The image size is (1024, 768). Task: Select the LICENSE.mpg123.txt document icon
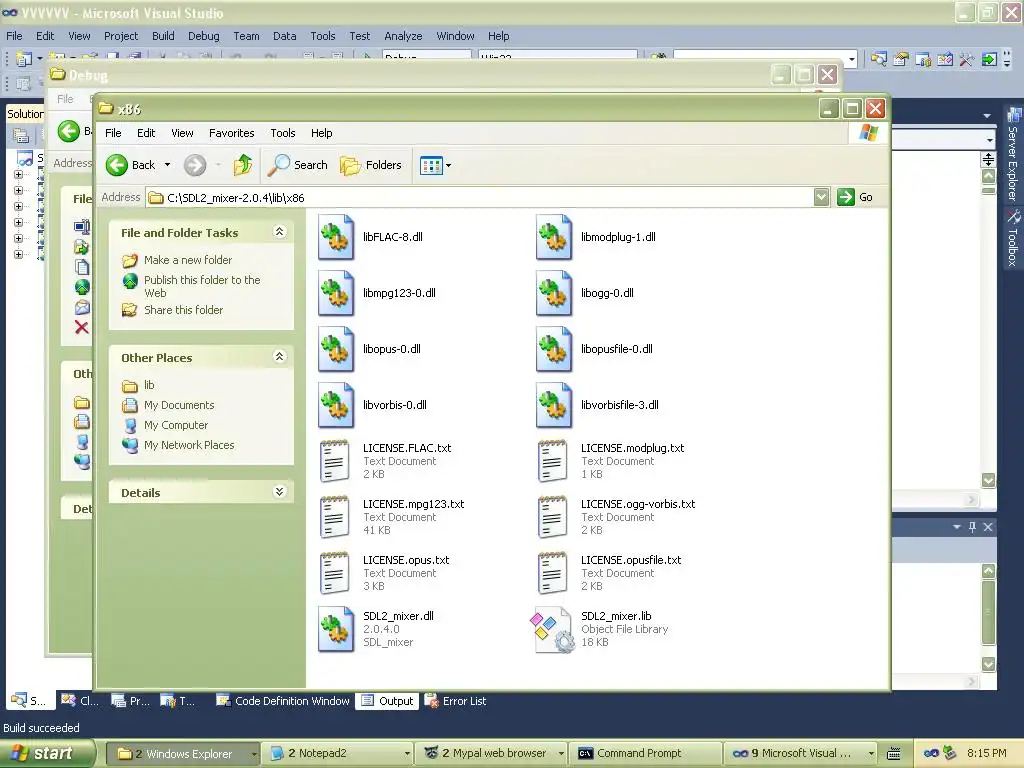(x=334, y=517)
